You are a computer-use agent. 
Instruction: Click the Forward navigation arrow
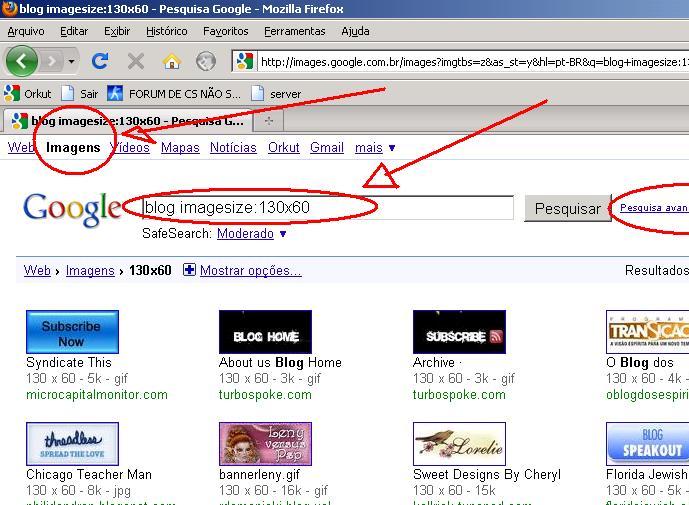52,61
